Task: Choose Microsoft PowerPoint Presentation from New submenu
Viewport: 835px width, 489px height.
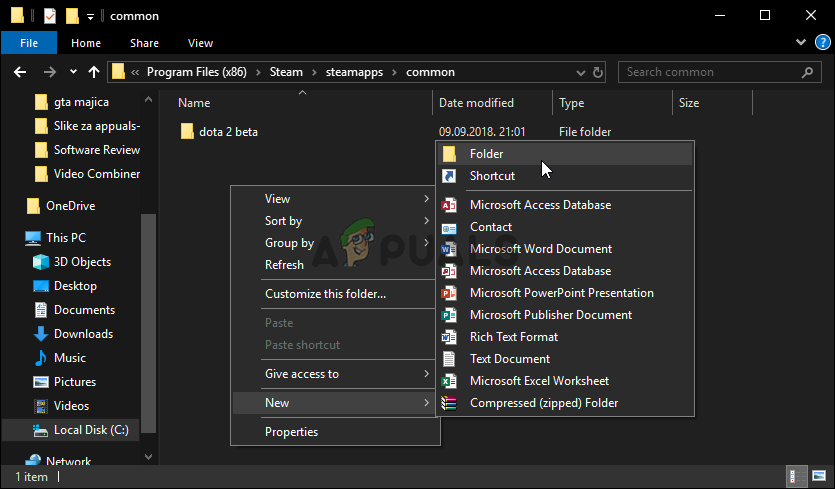Action: click(561, 293)
